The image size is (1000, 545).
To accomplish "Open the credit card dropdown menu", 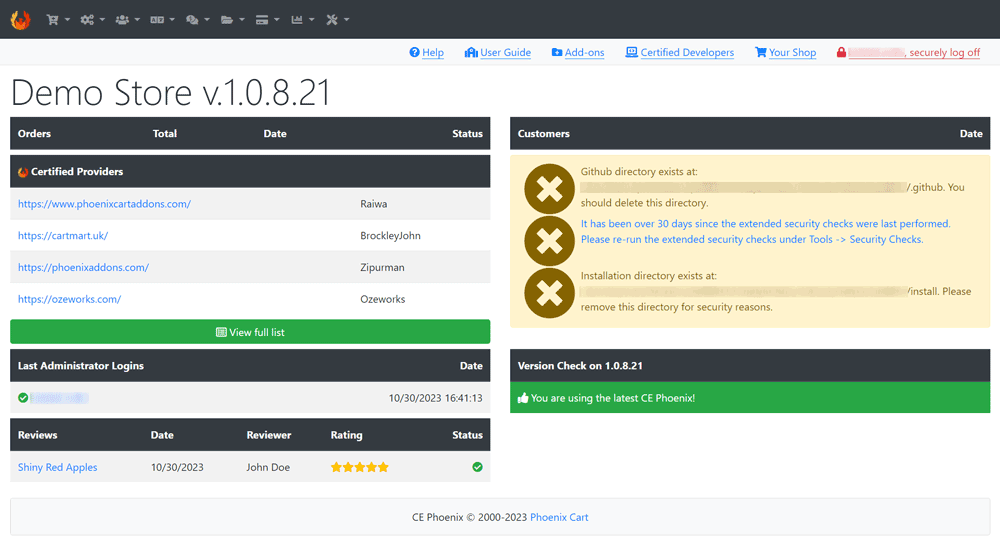I will click(x=267, y=20).
